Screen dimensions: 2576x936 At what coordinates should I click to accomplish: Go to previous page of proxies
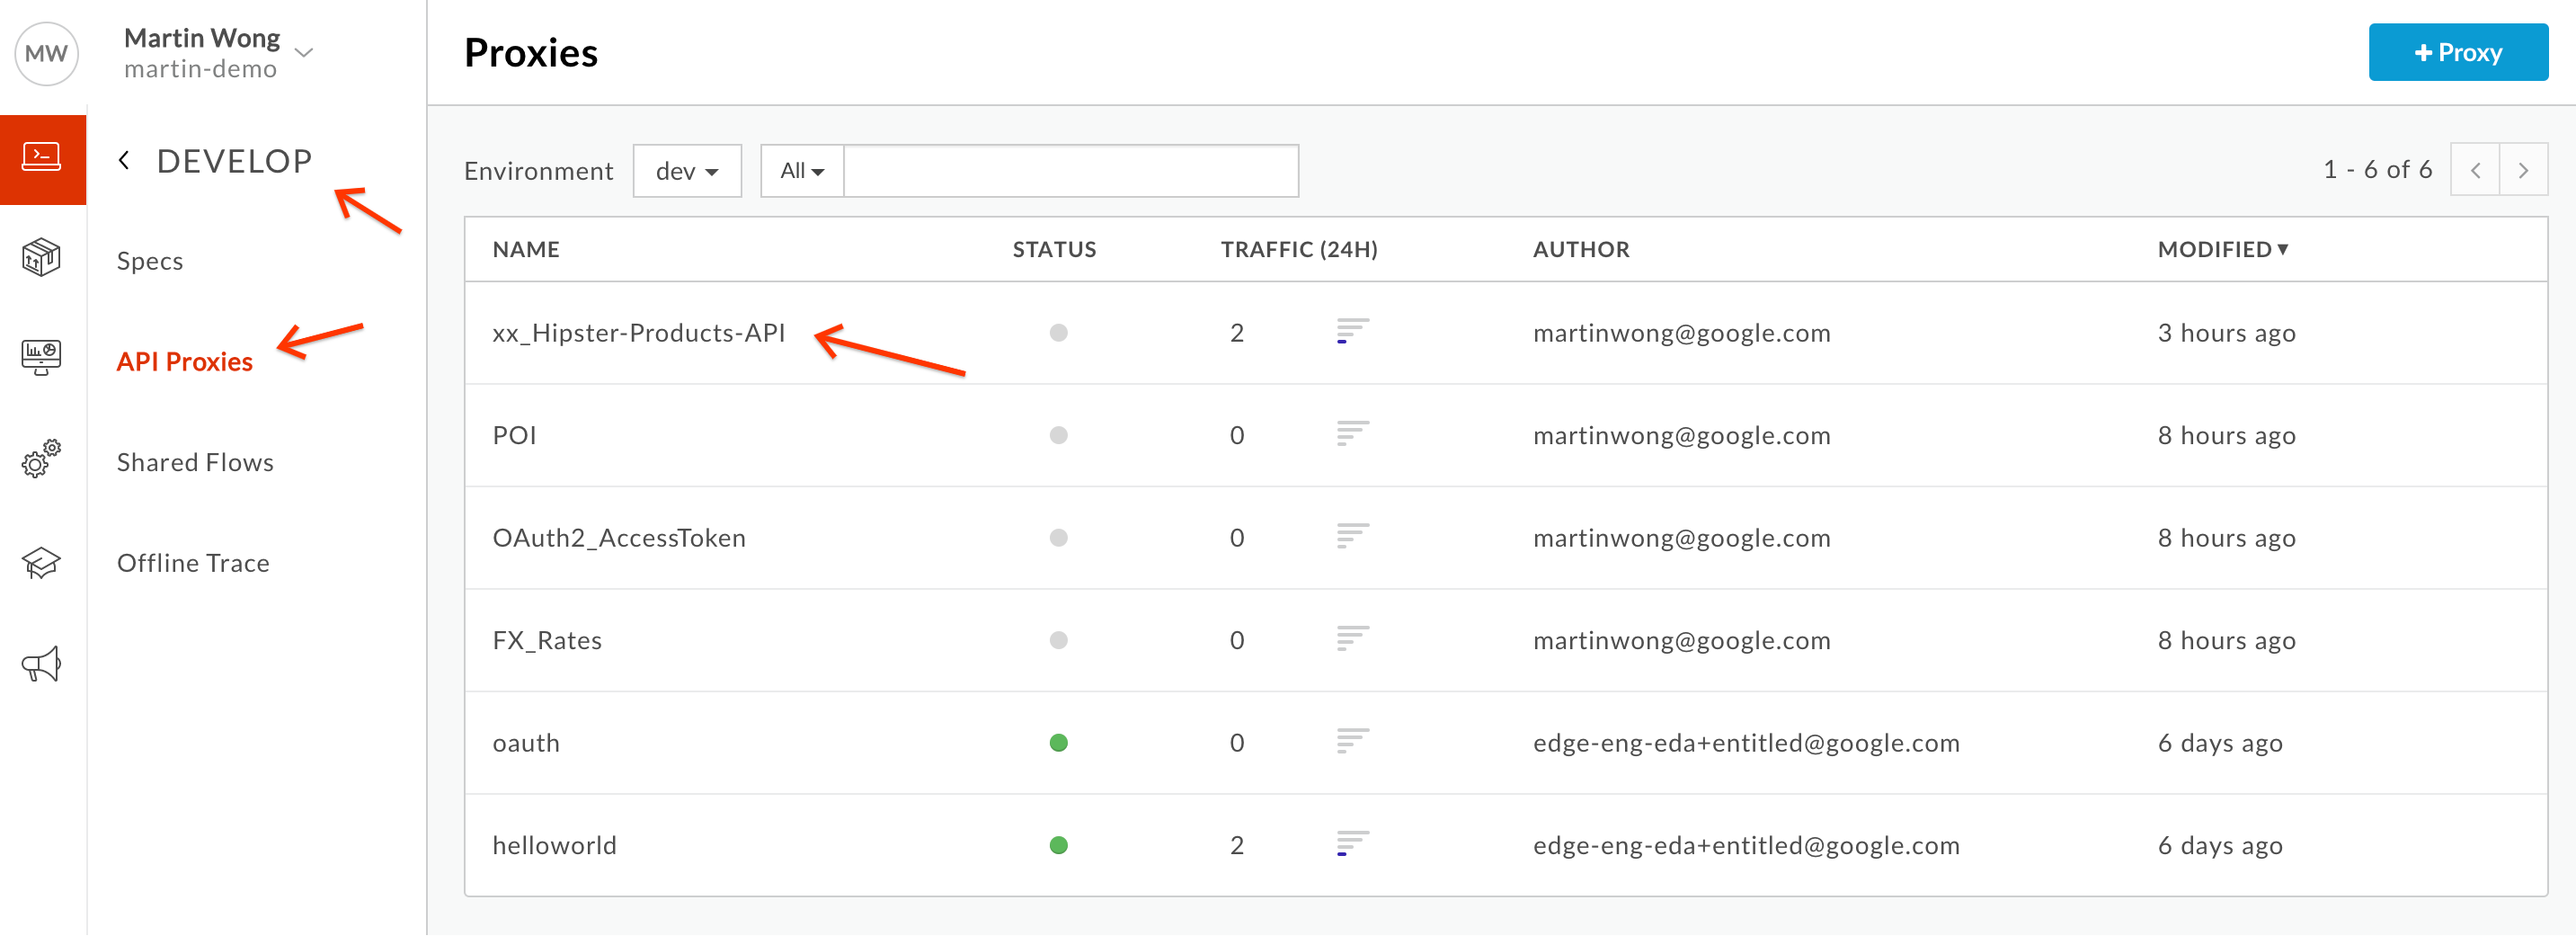(x=2475, y=170)
